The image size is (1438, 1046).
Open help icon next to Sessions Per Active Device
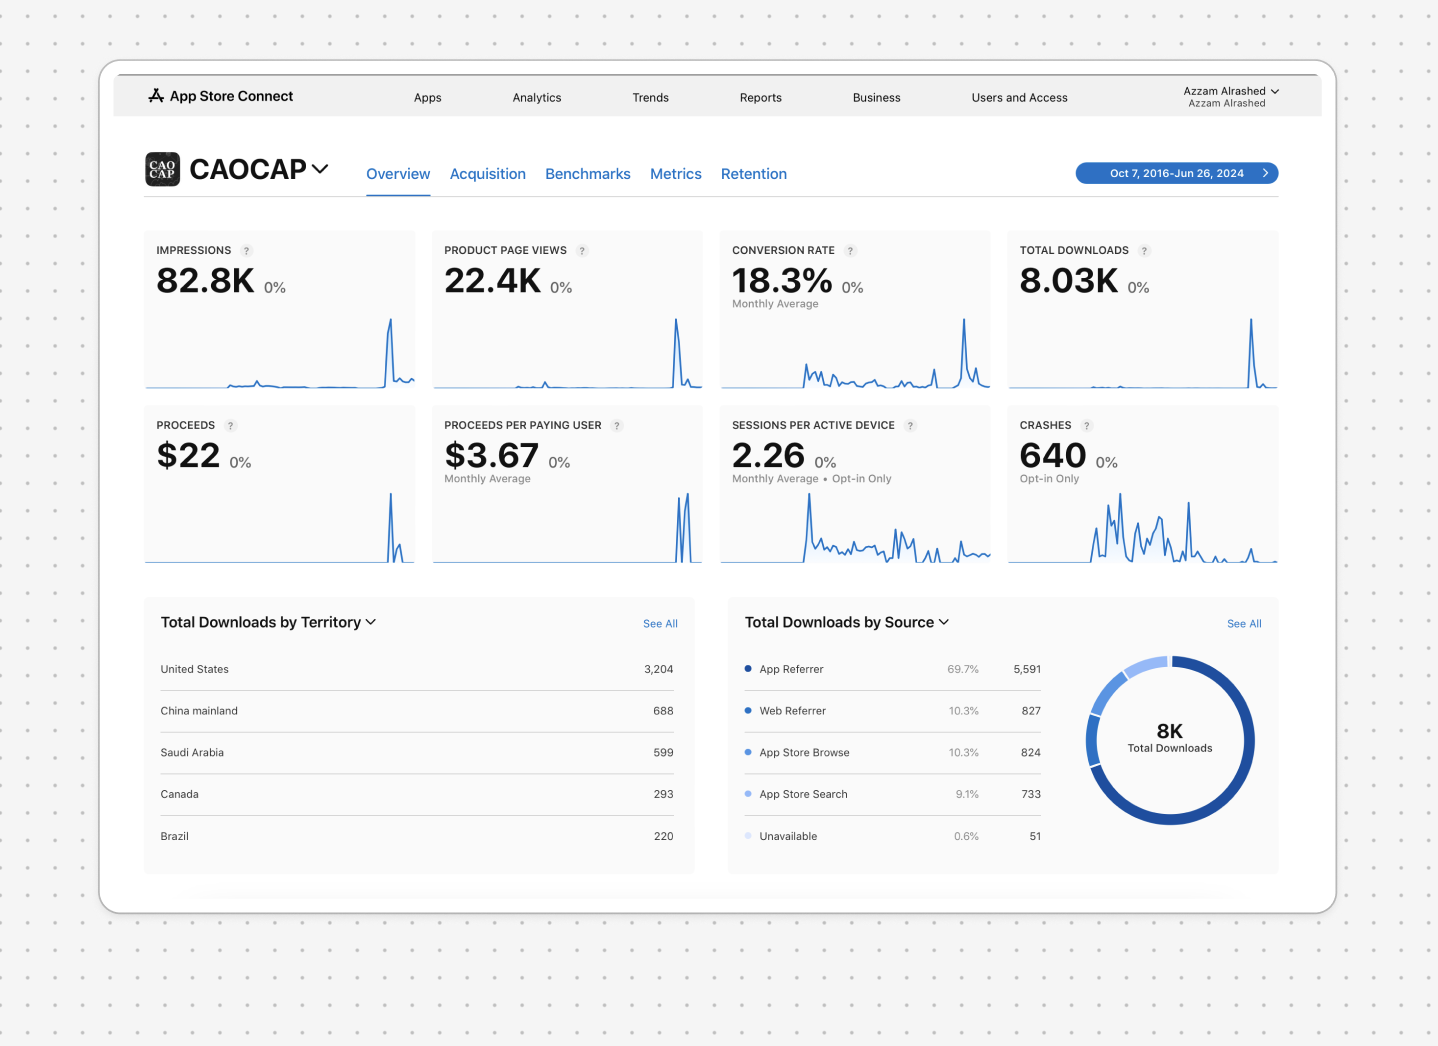point(911,426)
